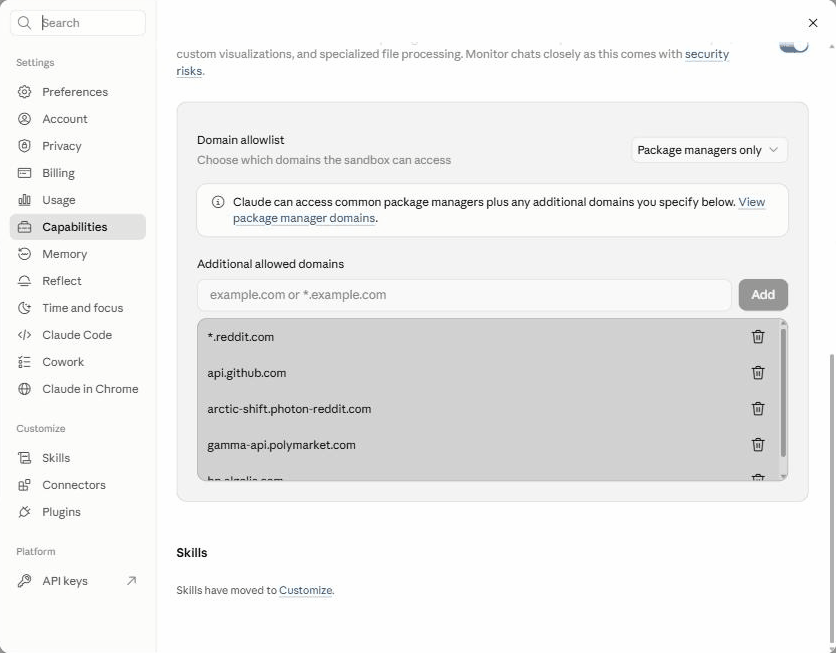Open Preferences settings page
Screen dimensions: 836x653
(x=78, y=92)
